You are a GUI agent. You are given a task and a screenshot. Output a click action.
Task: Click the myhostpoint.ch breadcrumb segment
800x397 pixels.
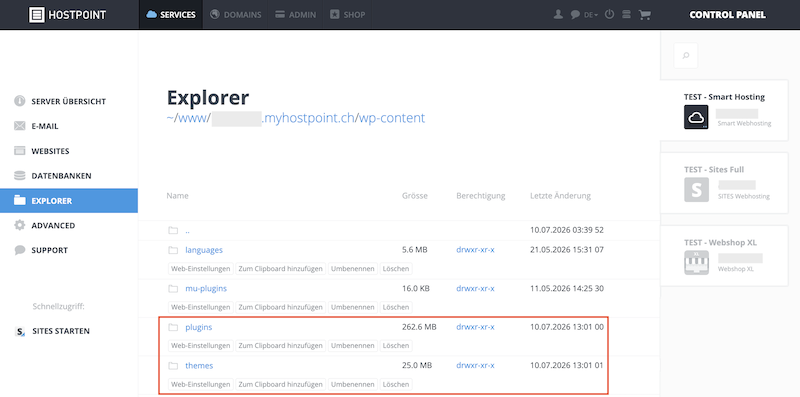(308, 118)
